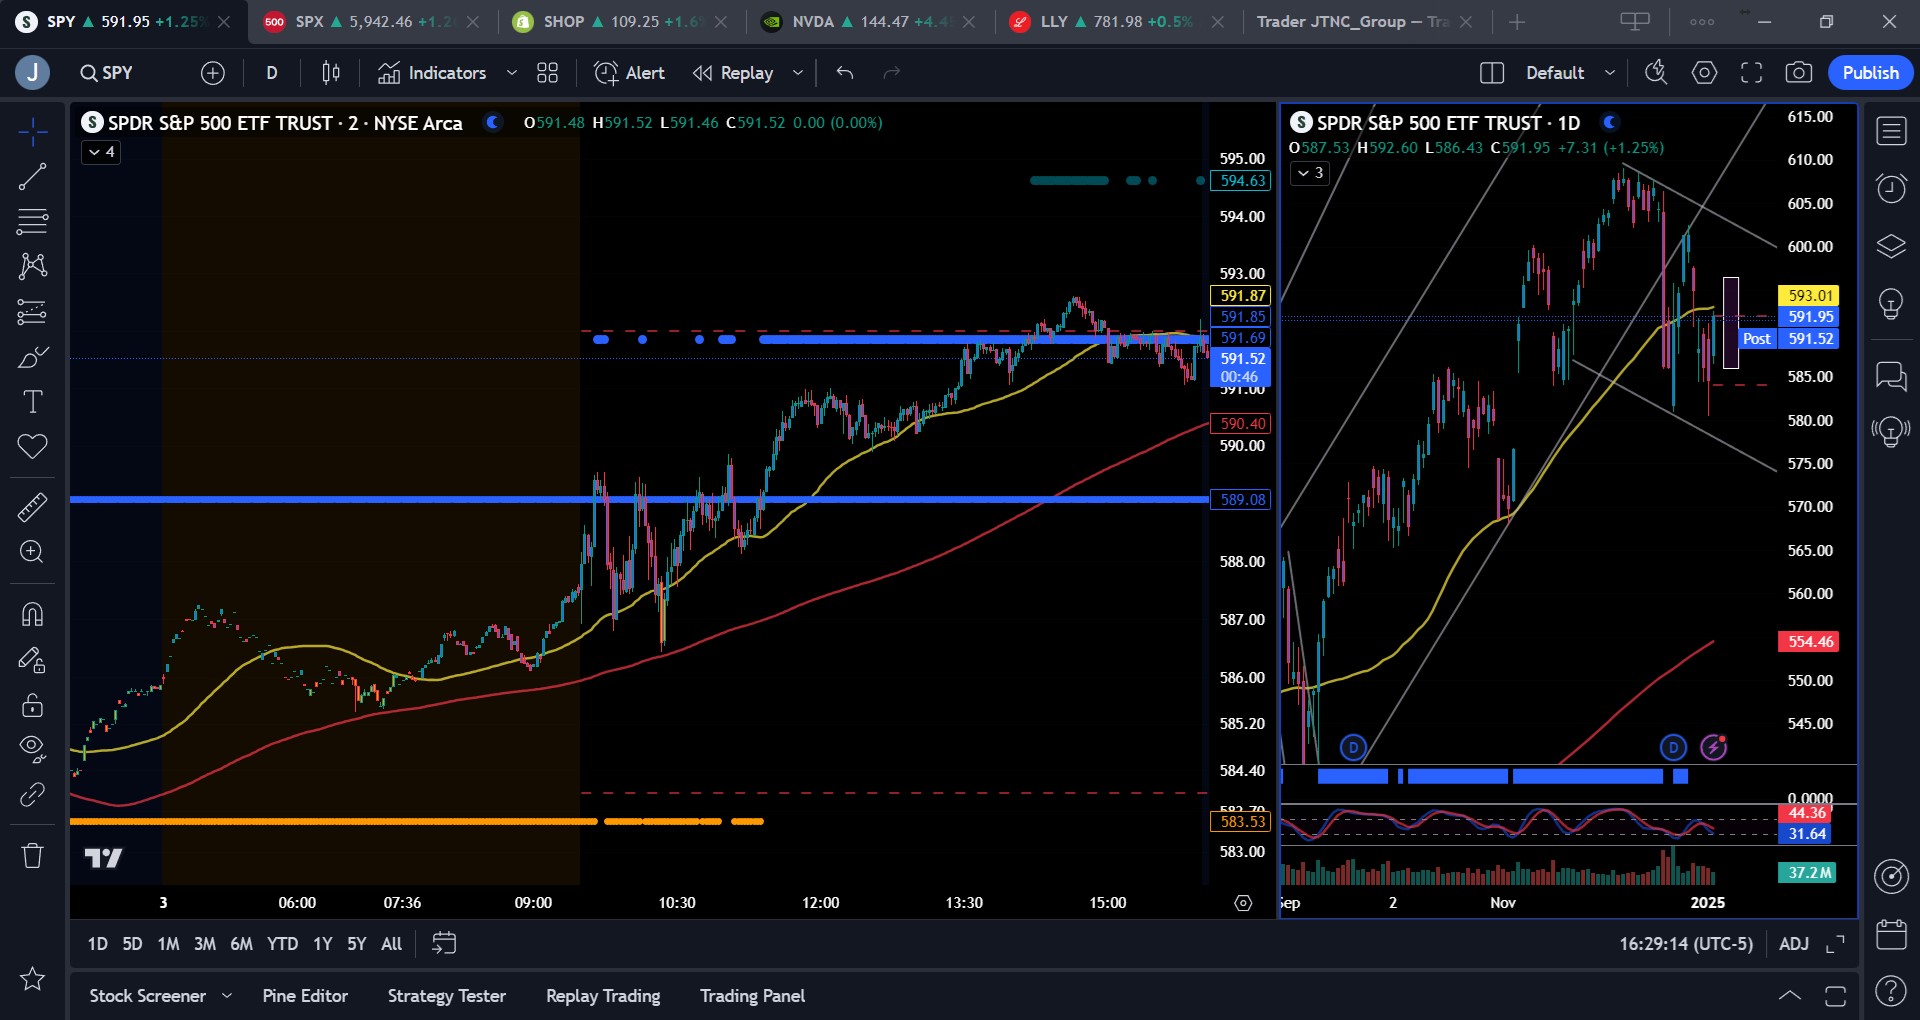Toggle stay in drawing mode
The image size is (1920, 1020).
(x=32, y=660)
